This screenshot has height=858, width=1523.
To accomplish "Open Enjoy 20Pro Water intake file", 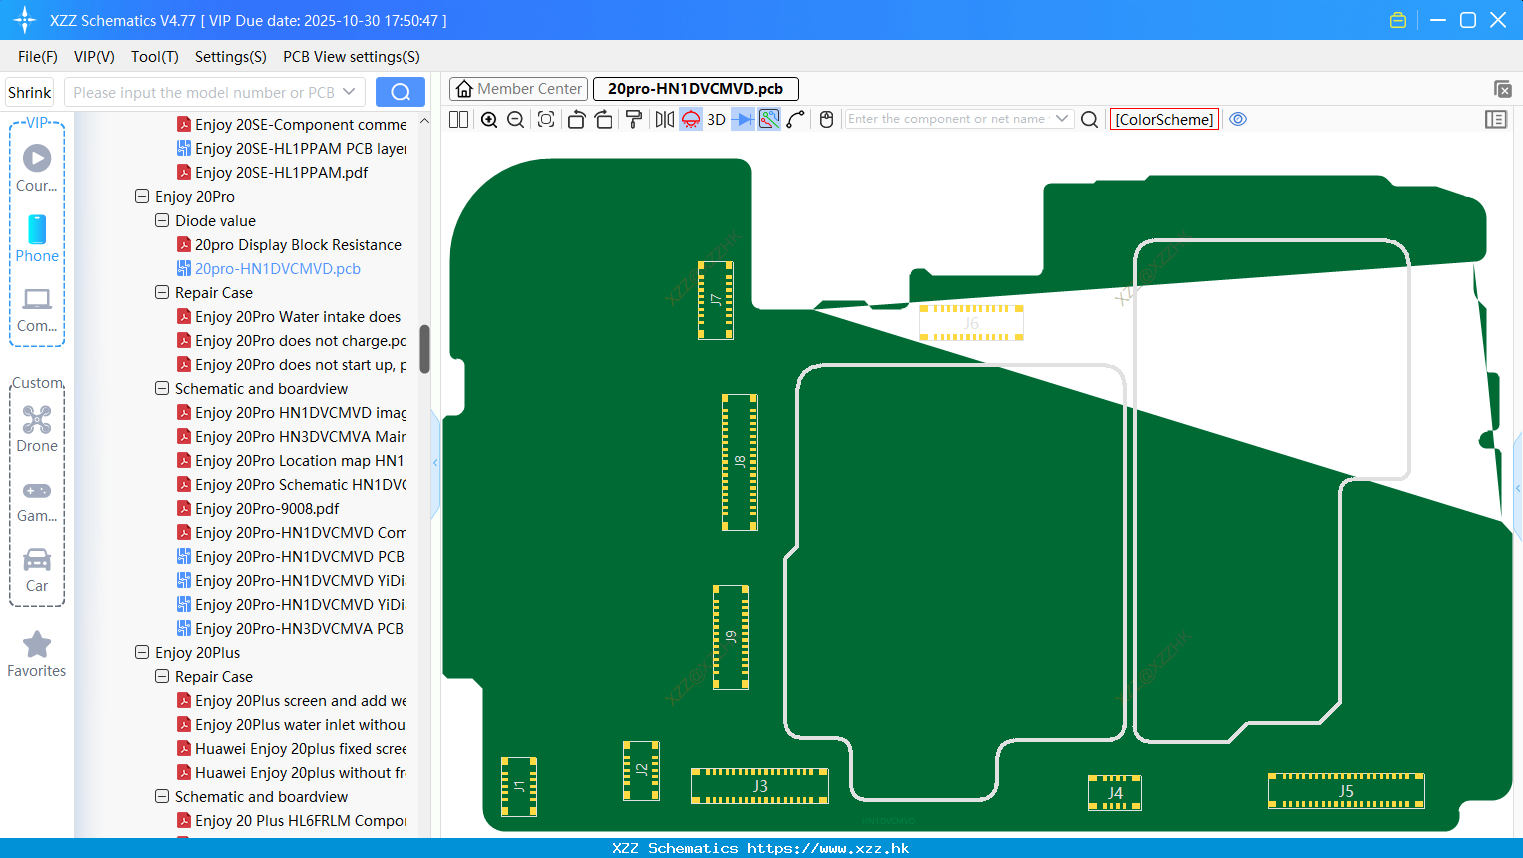I will 290,316.
